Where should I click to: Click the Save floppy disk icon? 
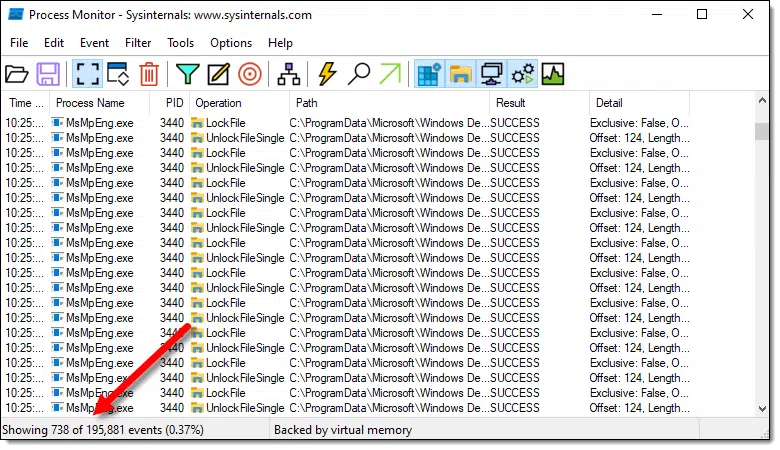[x=48, y=75]
